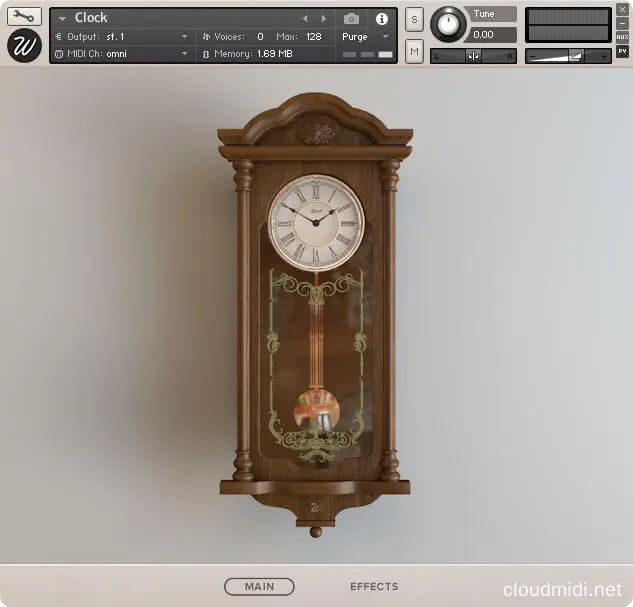Click the Tune knob

pos(448,24)
